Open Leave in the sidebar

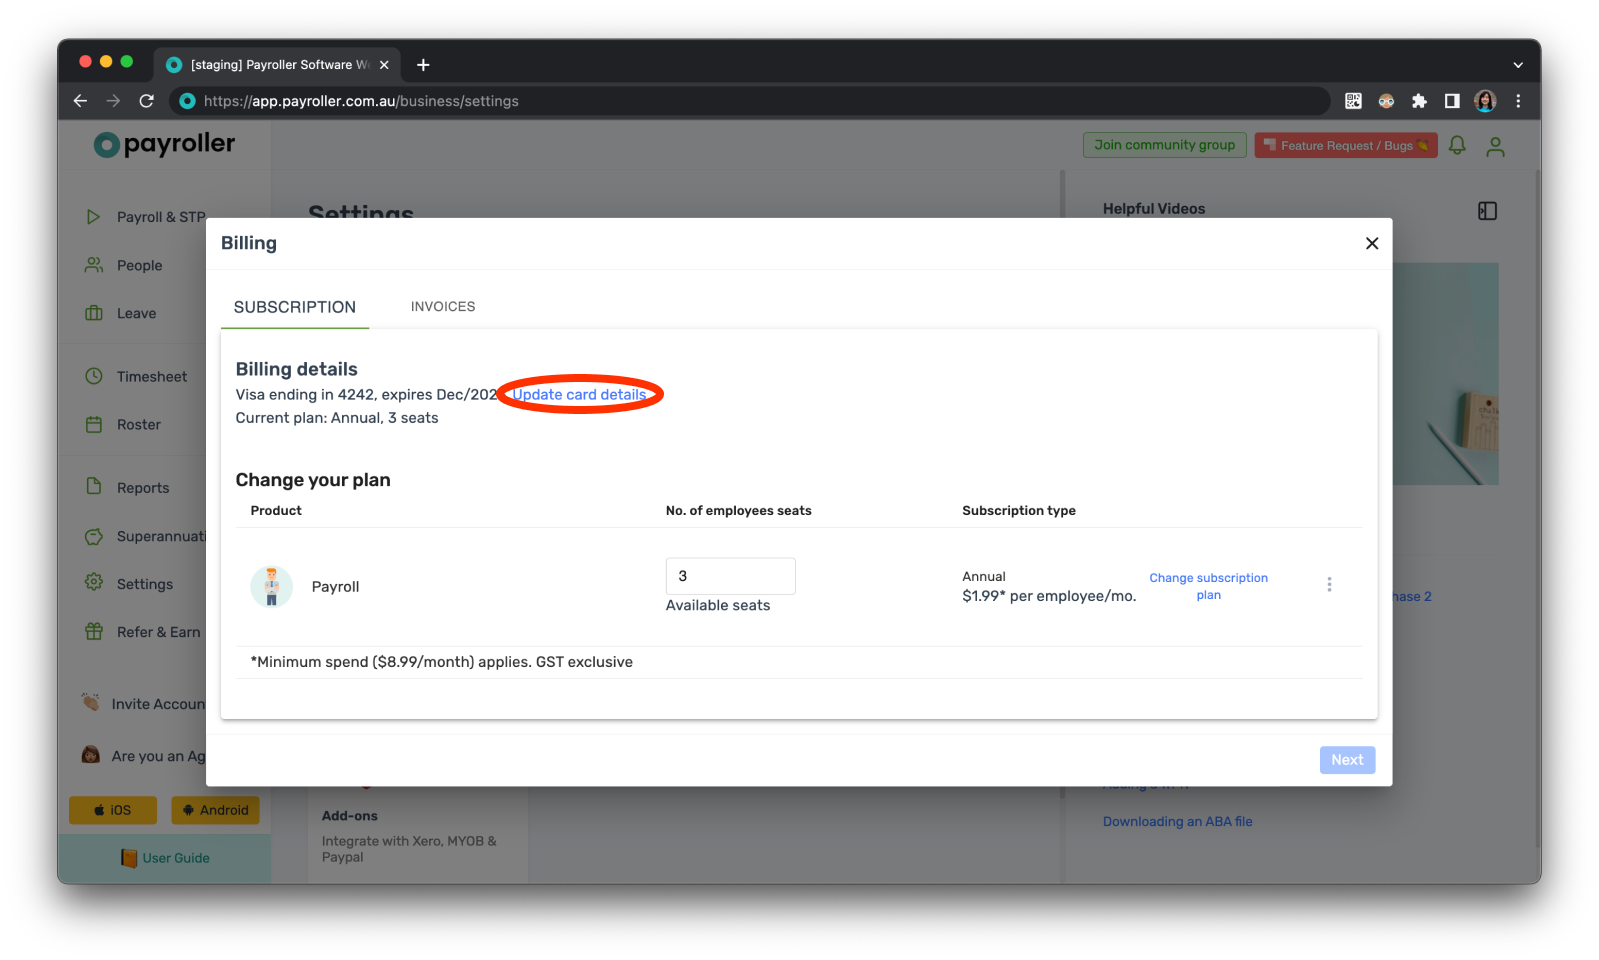136,313
